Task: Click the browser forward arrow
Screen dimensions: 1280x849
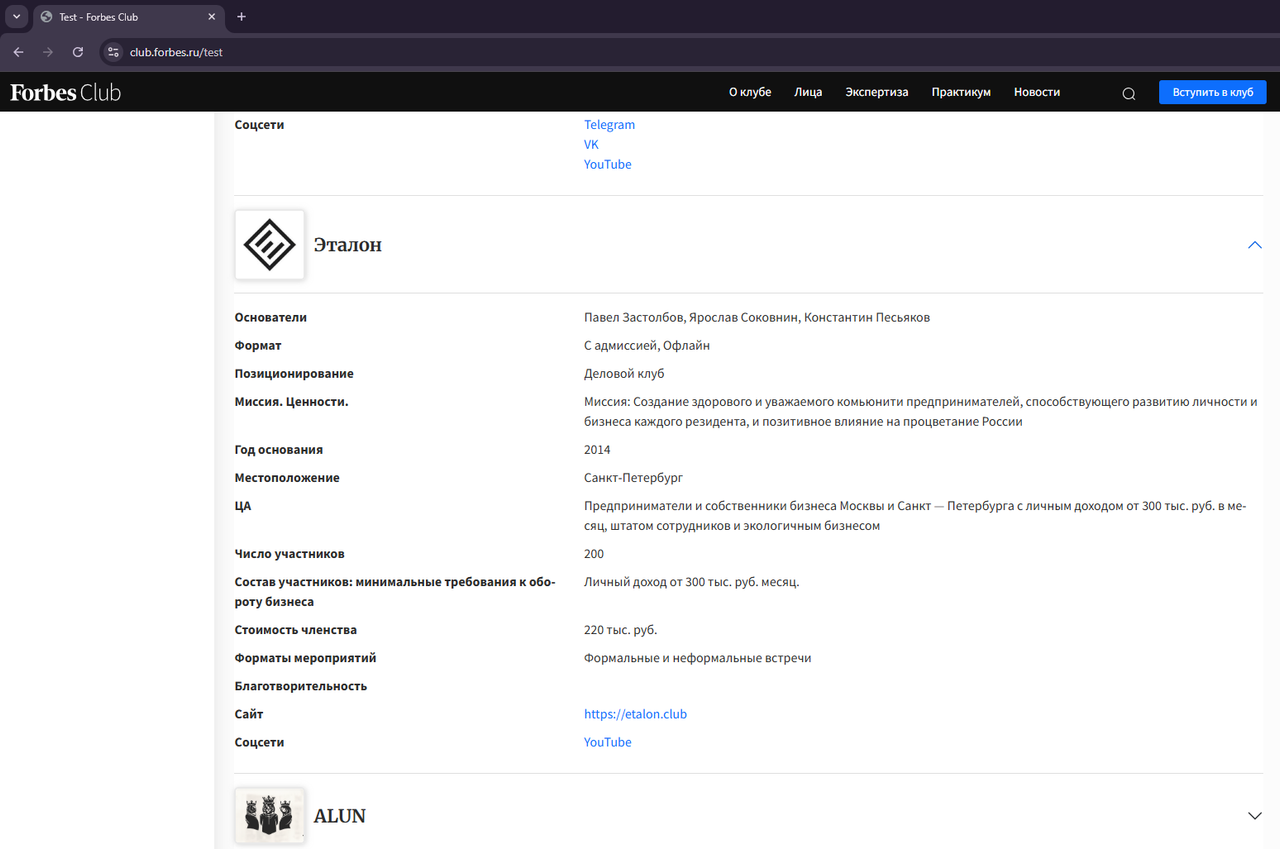Action: (x=48, y=52)
